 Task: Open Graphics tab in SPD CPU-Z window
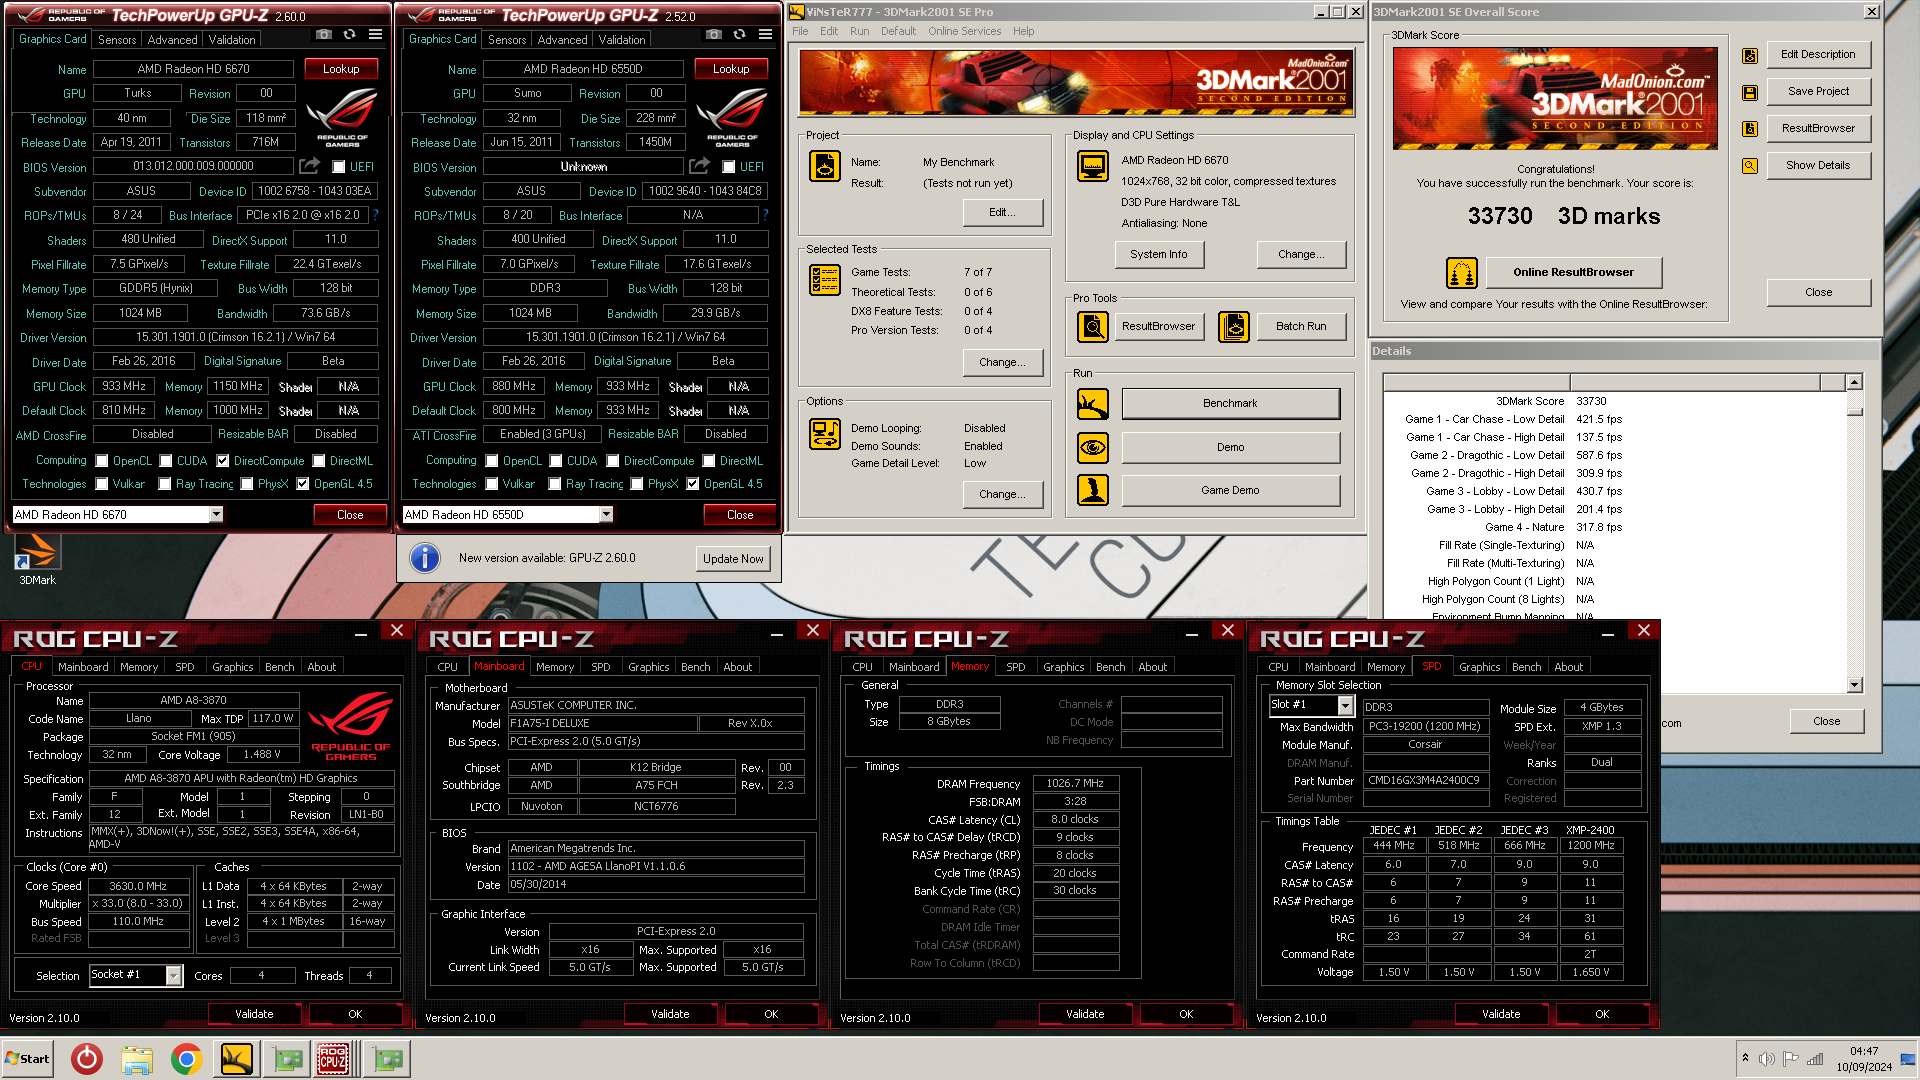pos(1479,667)
